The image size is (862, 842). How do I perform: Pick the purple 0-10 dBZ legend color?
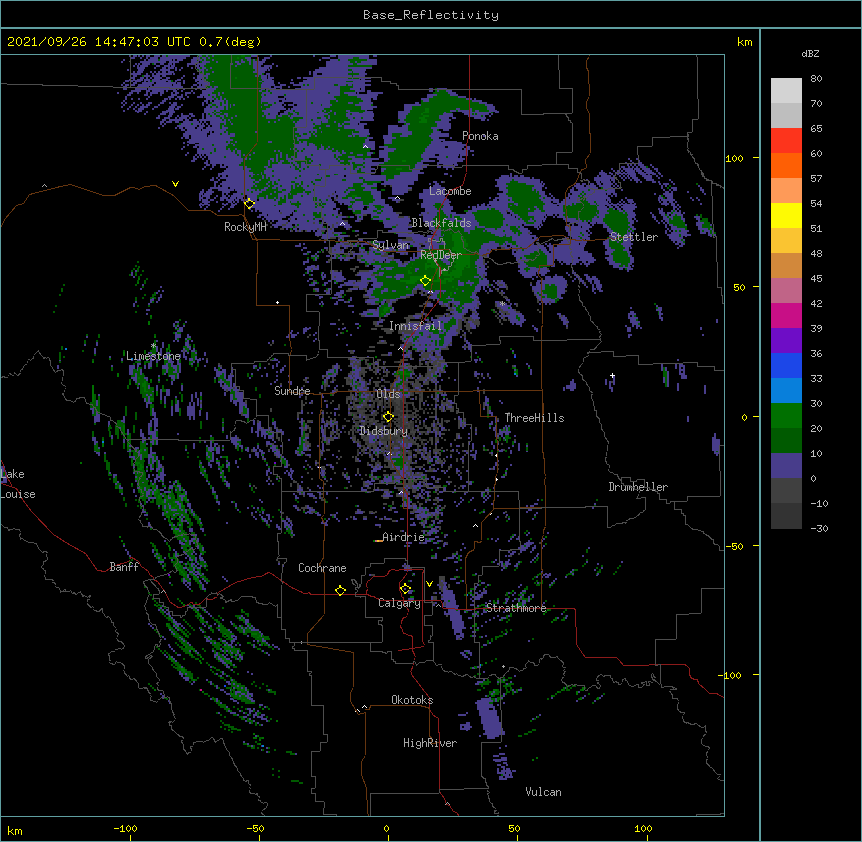(786, 466)
